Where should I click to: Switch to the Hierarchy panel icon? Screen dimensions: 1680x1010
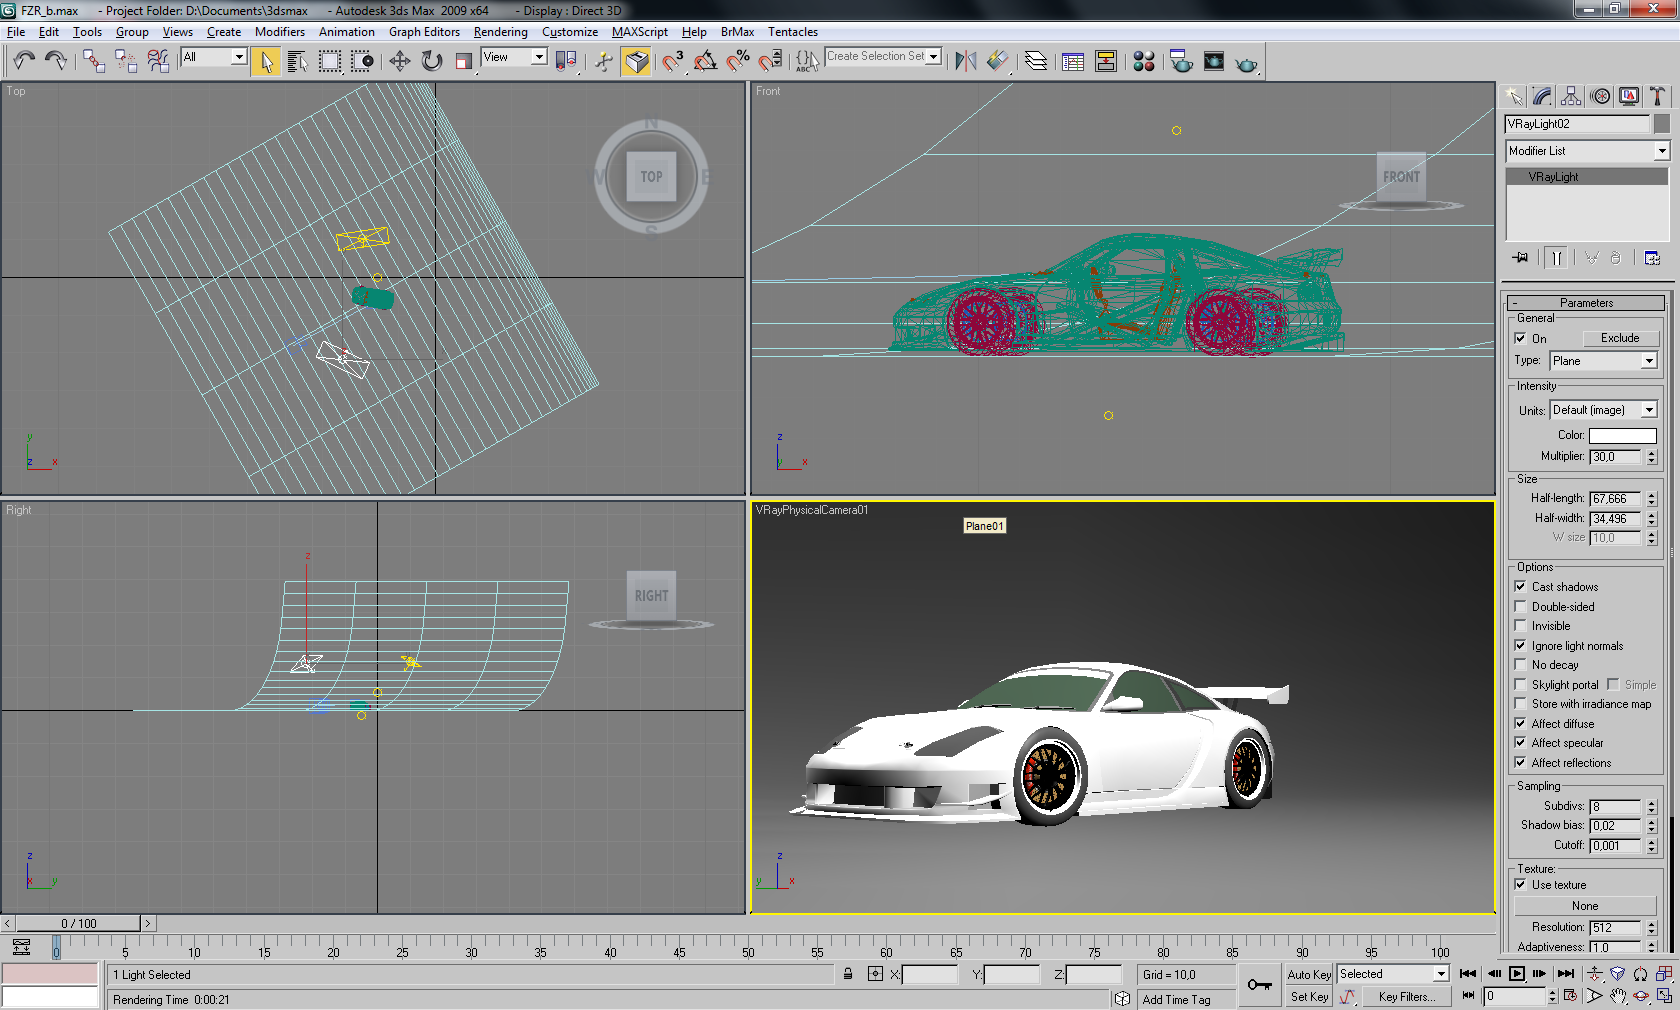pos(1571,96)
